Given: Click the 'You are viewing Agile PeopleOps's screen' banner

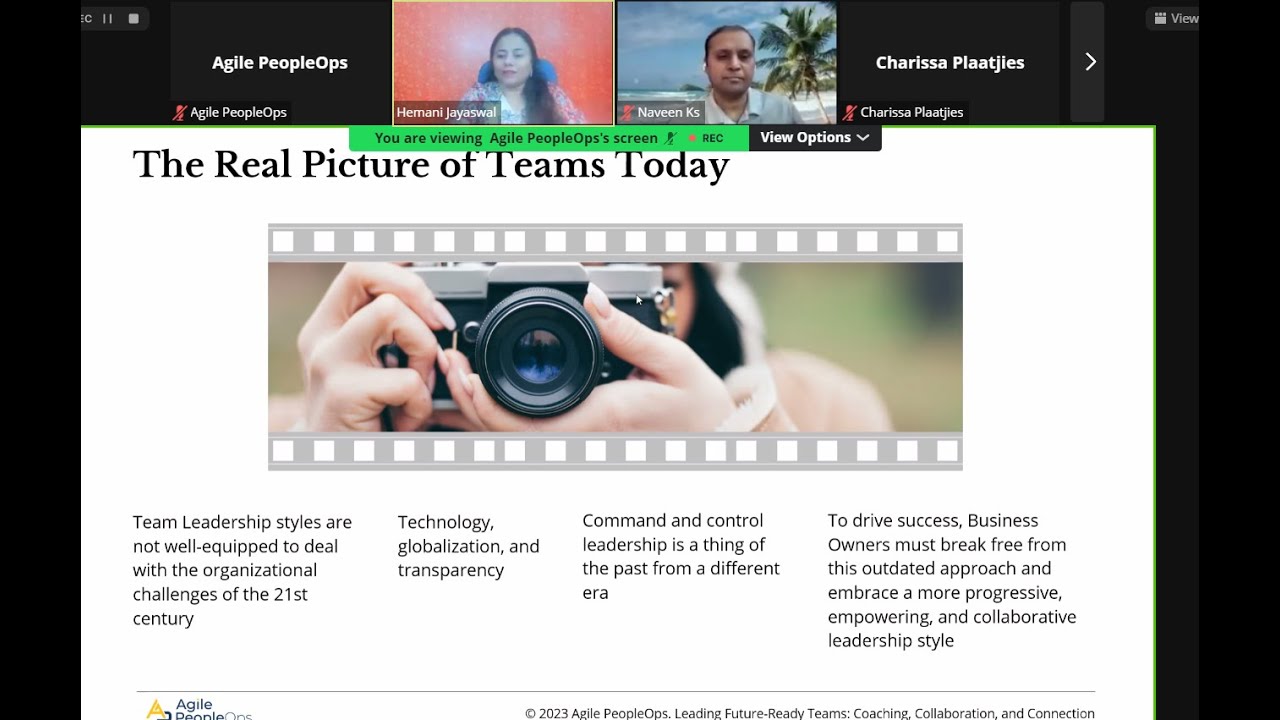Looking at the screenshot, I should (x=548, y=138).
